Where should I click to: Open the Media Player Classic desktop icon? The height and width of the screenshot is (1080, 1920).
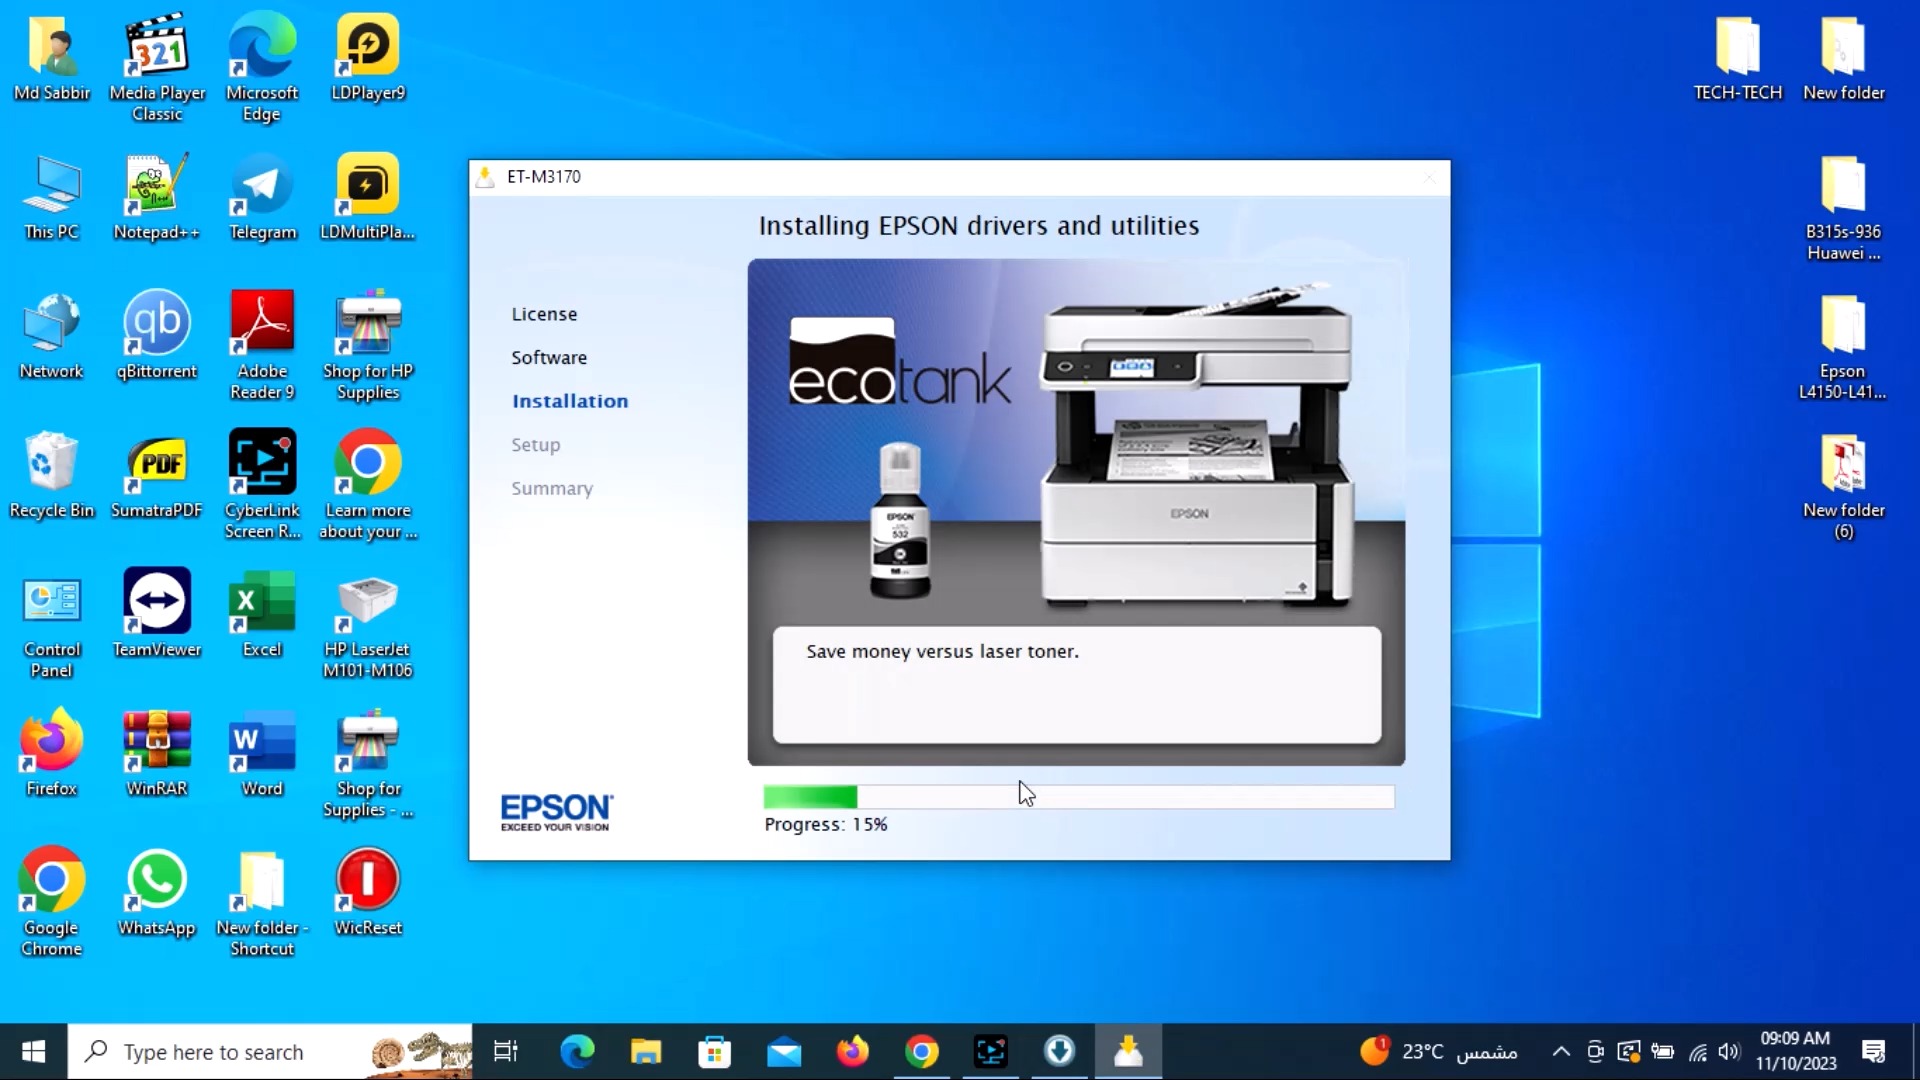(x=157, y=67)
